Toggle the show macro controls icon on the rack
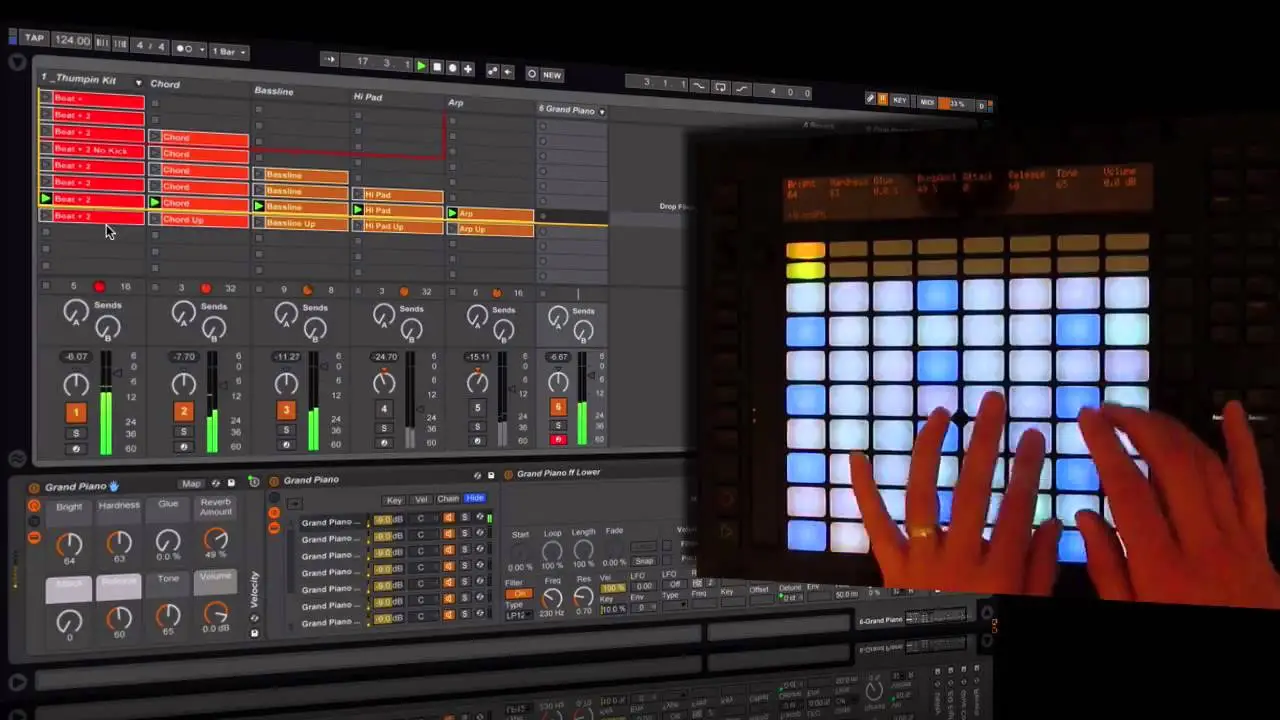This screenshot has height=720, width=1280. click(x=34, y=507)
